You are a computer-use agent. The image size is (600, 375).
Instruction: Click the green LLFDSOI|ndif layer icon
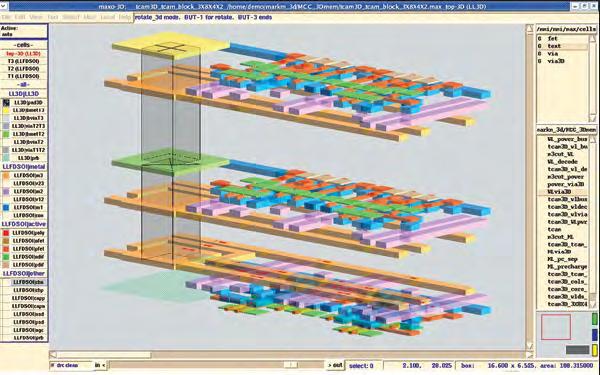[x=6, y=257]
